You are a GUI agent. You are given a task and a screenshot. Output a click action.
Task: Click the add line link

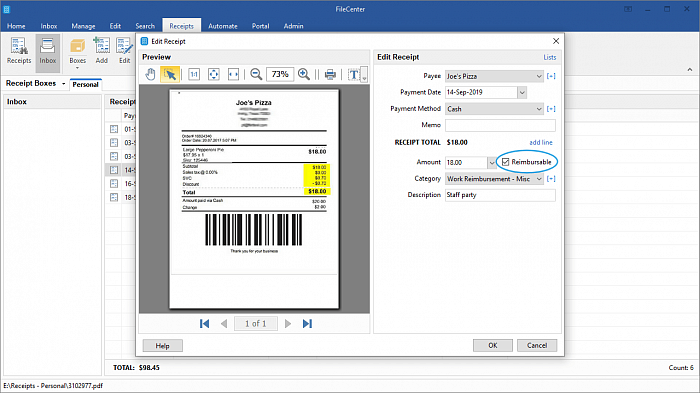coord(541,142)
